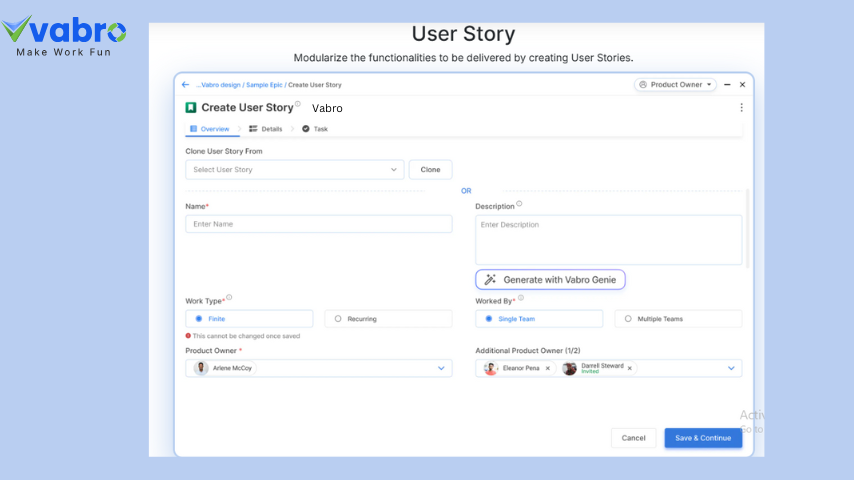Screen dimensions: 854x480
Task: Open the Product Owner role dropdown
Action: tap(675, 84)
